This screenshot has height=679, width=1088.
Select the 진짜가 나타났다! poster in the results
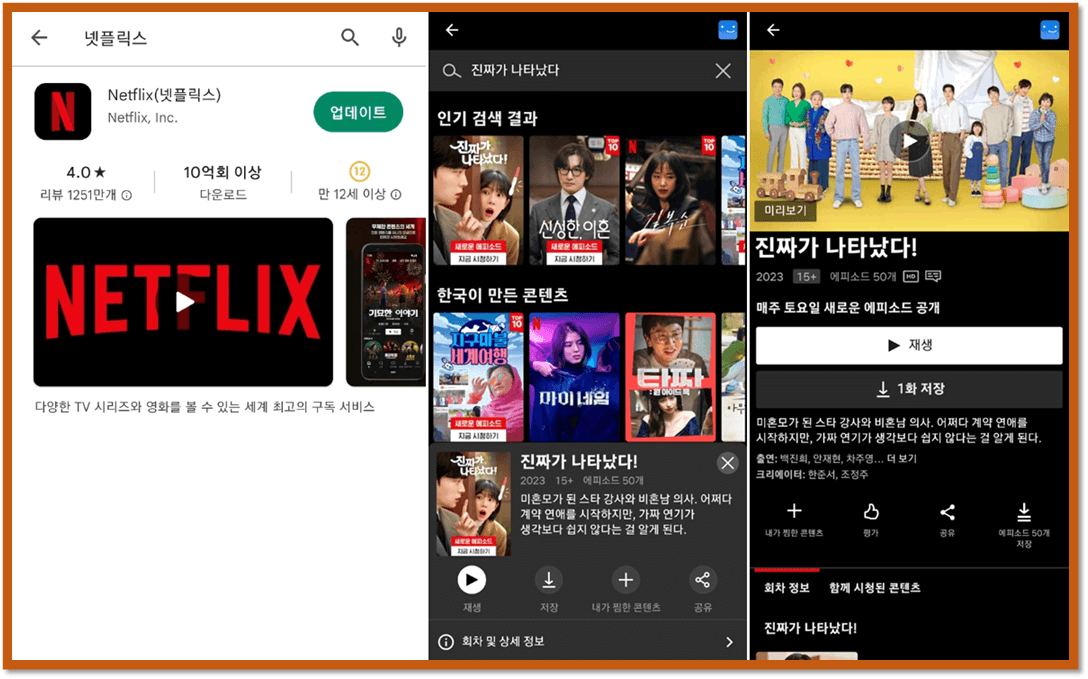[479, 200]
